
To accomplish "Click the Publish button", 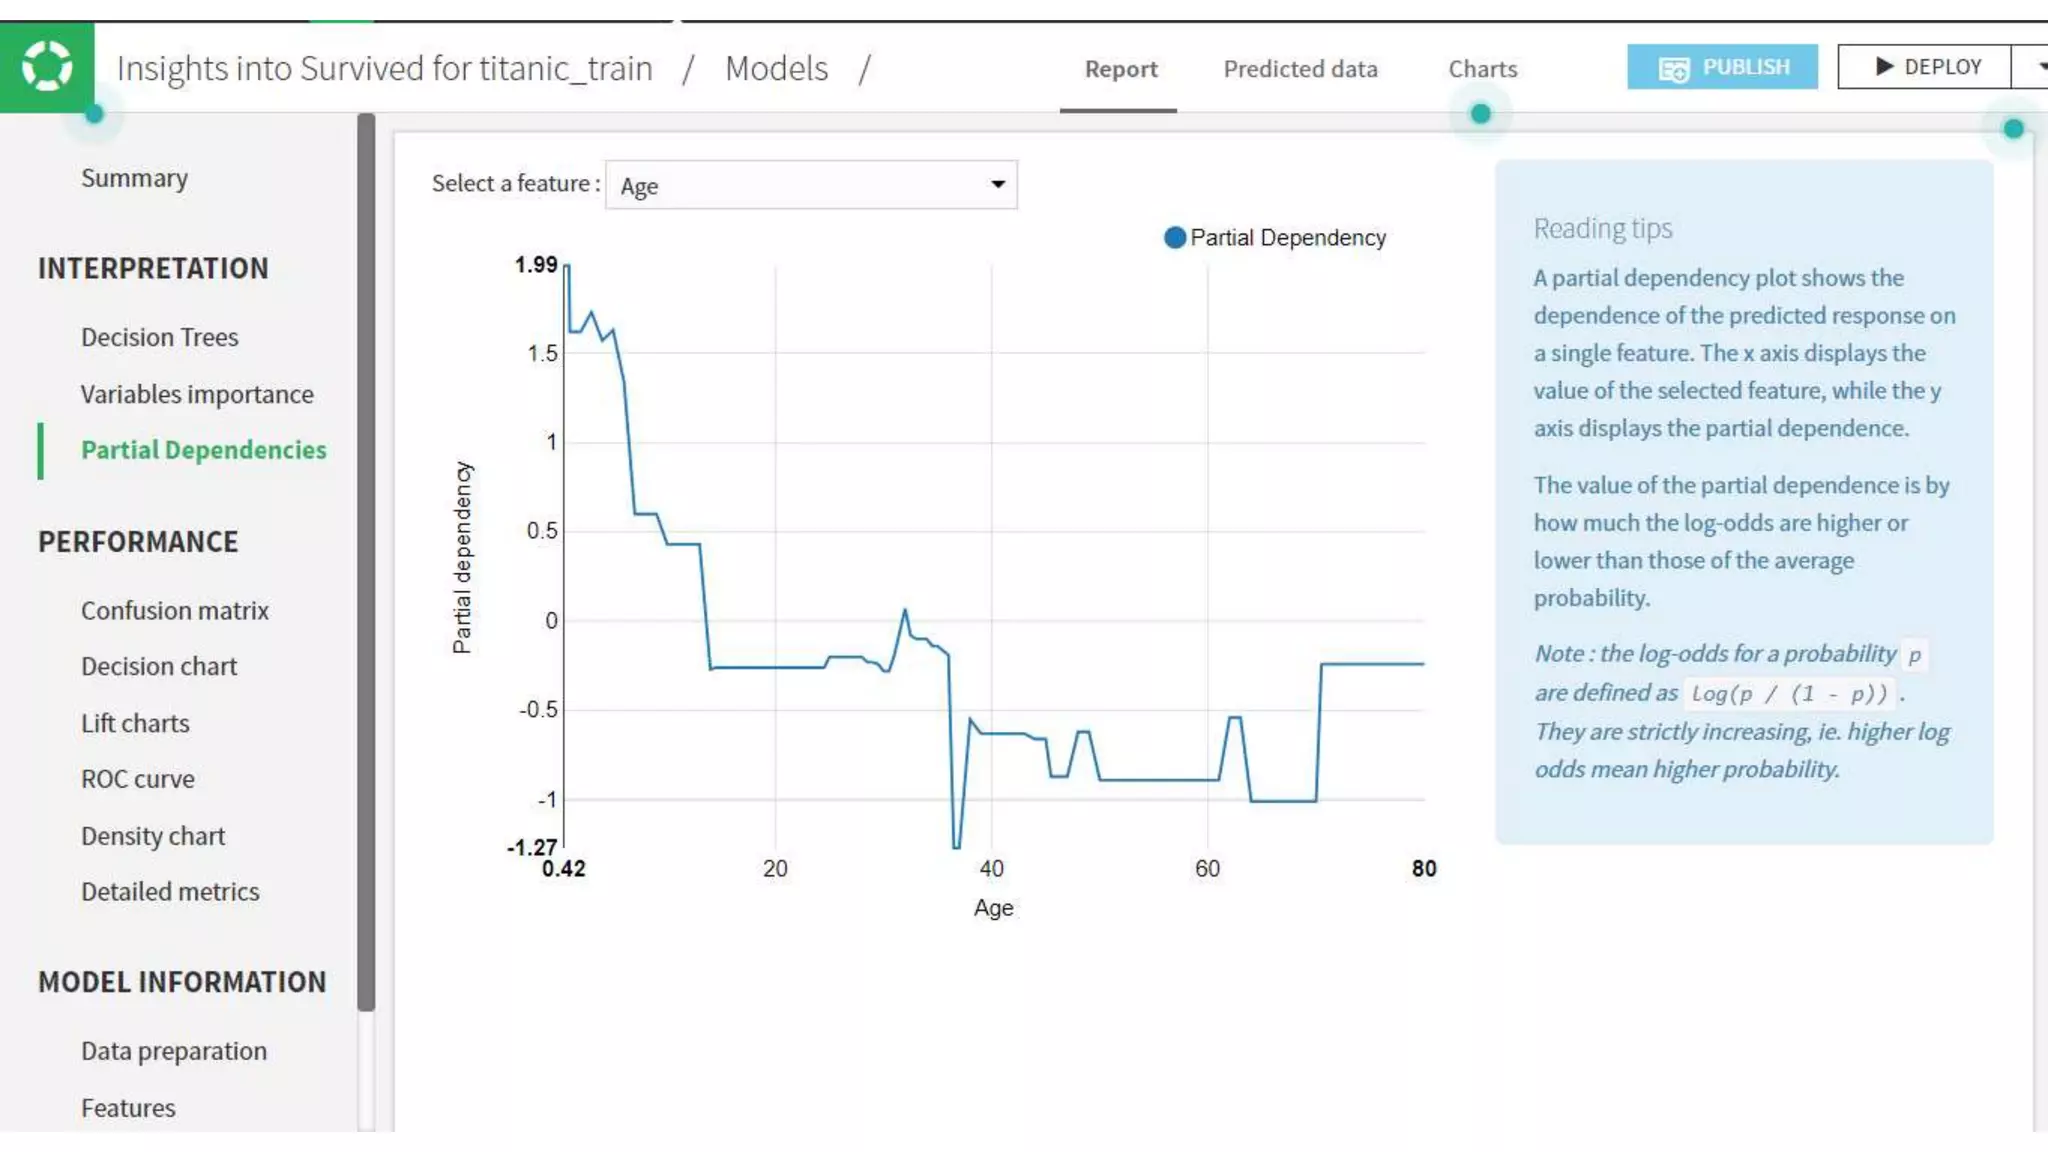I will coord(1721,67).
